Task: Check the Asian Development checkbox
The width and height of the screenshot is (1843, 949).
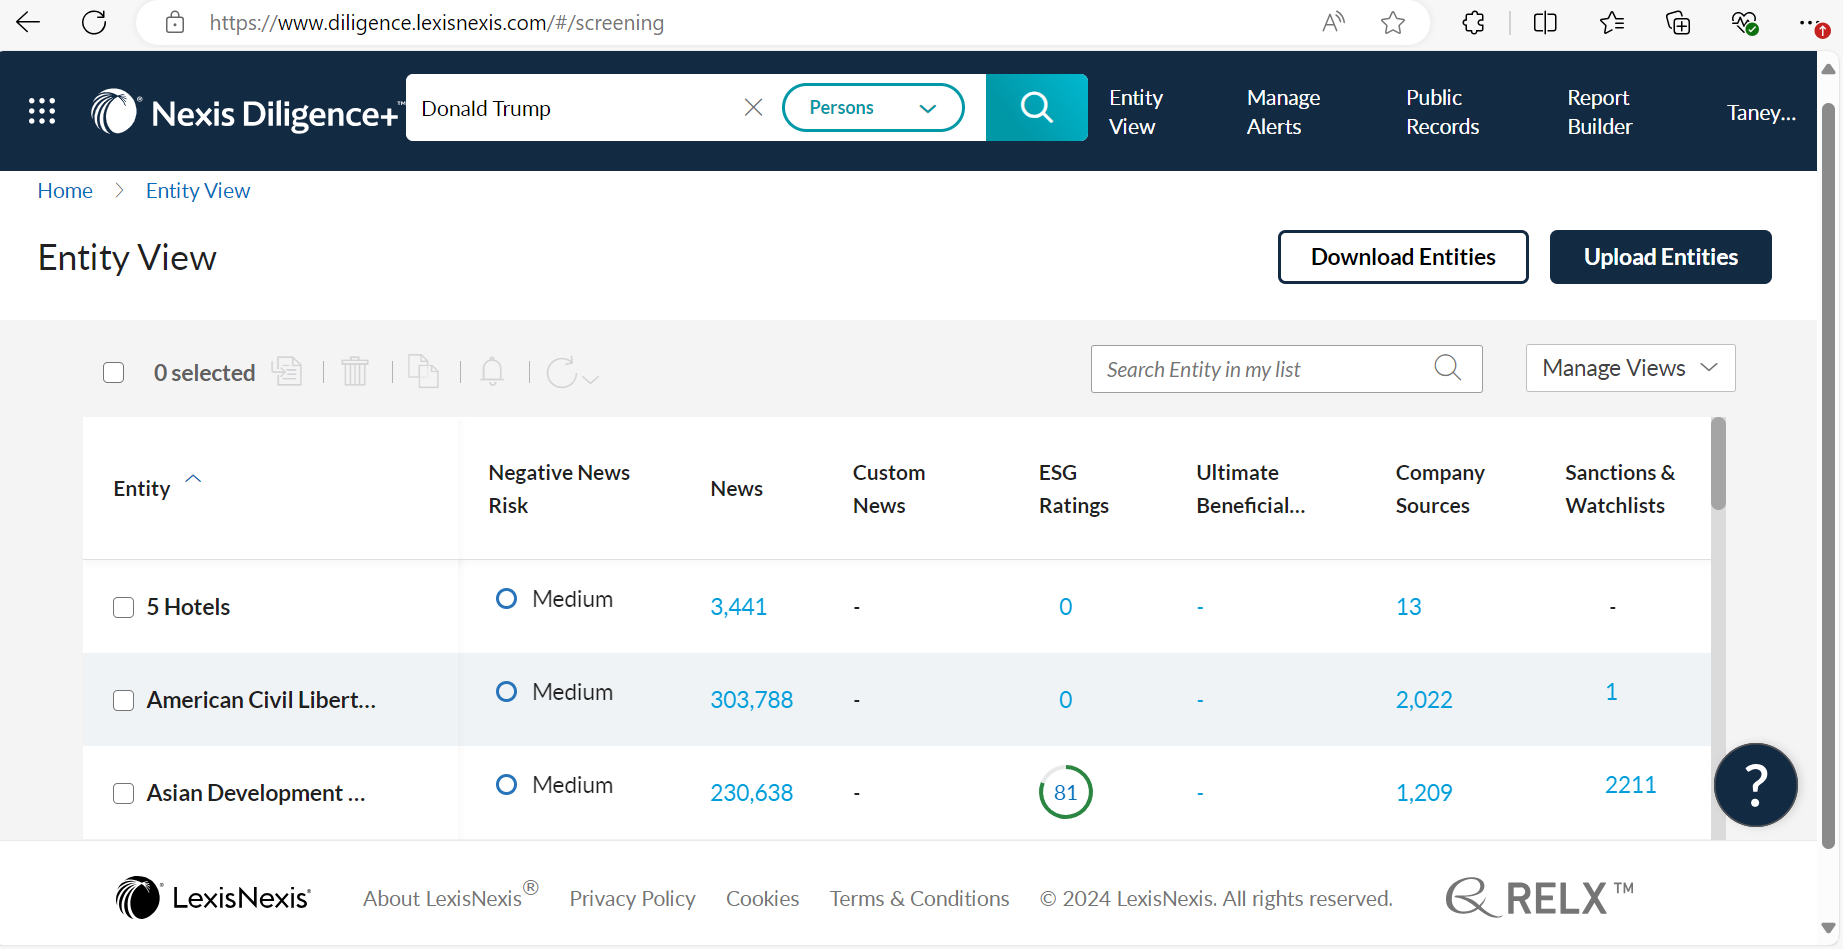Action: [124, 794]
